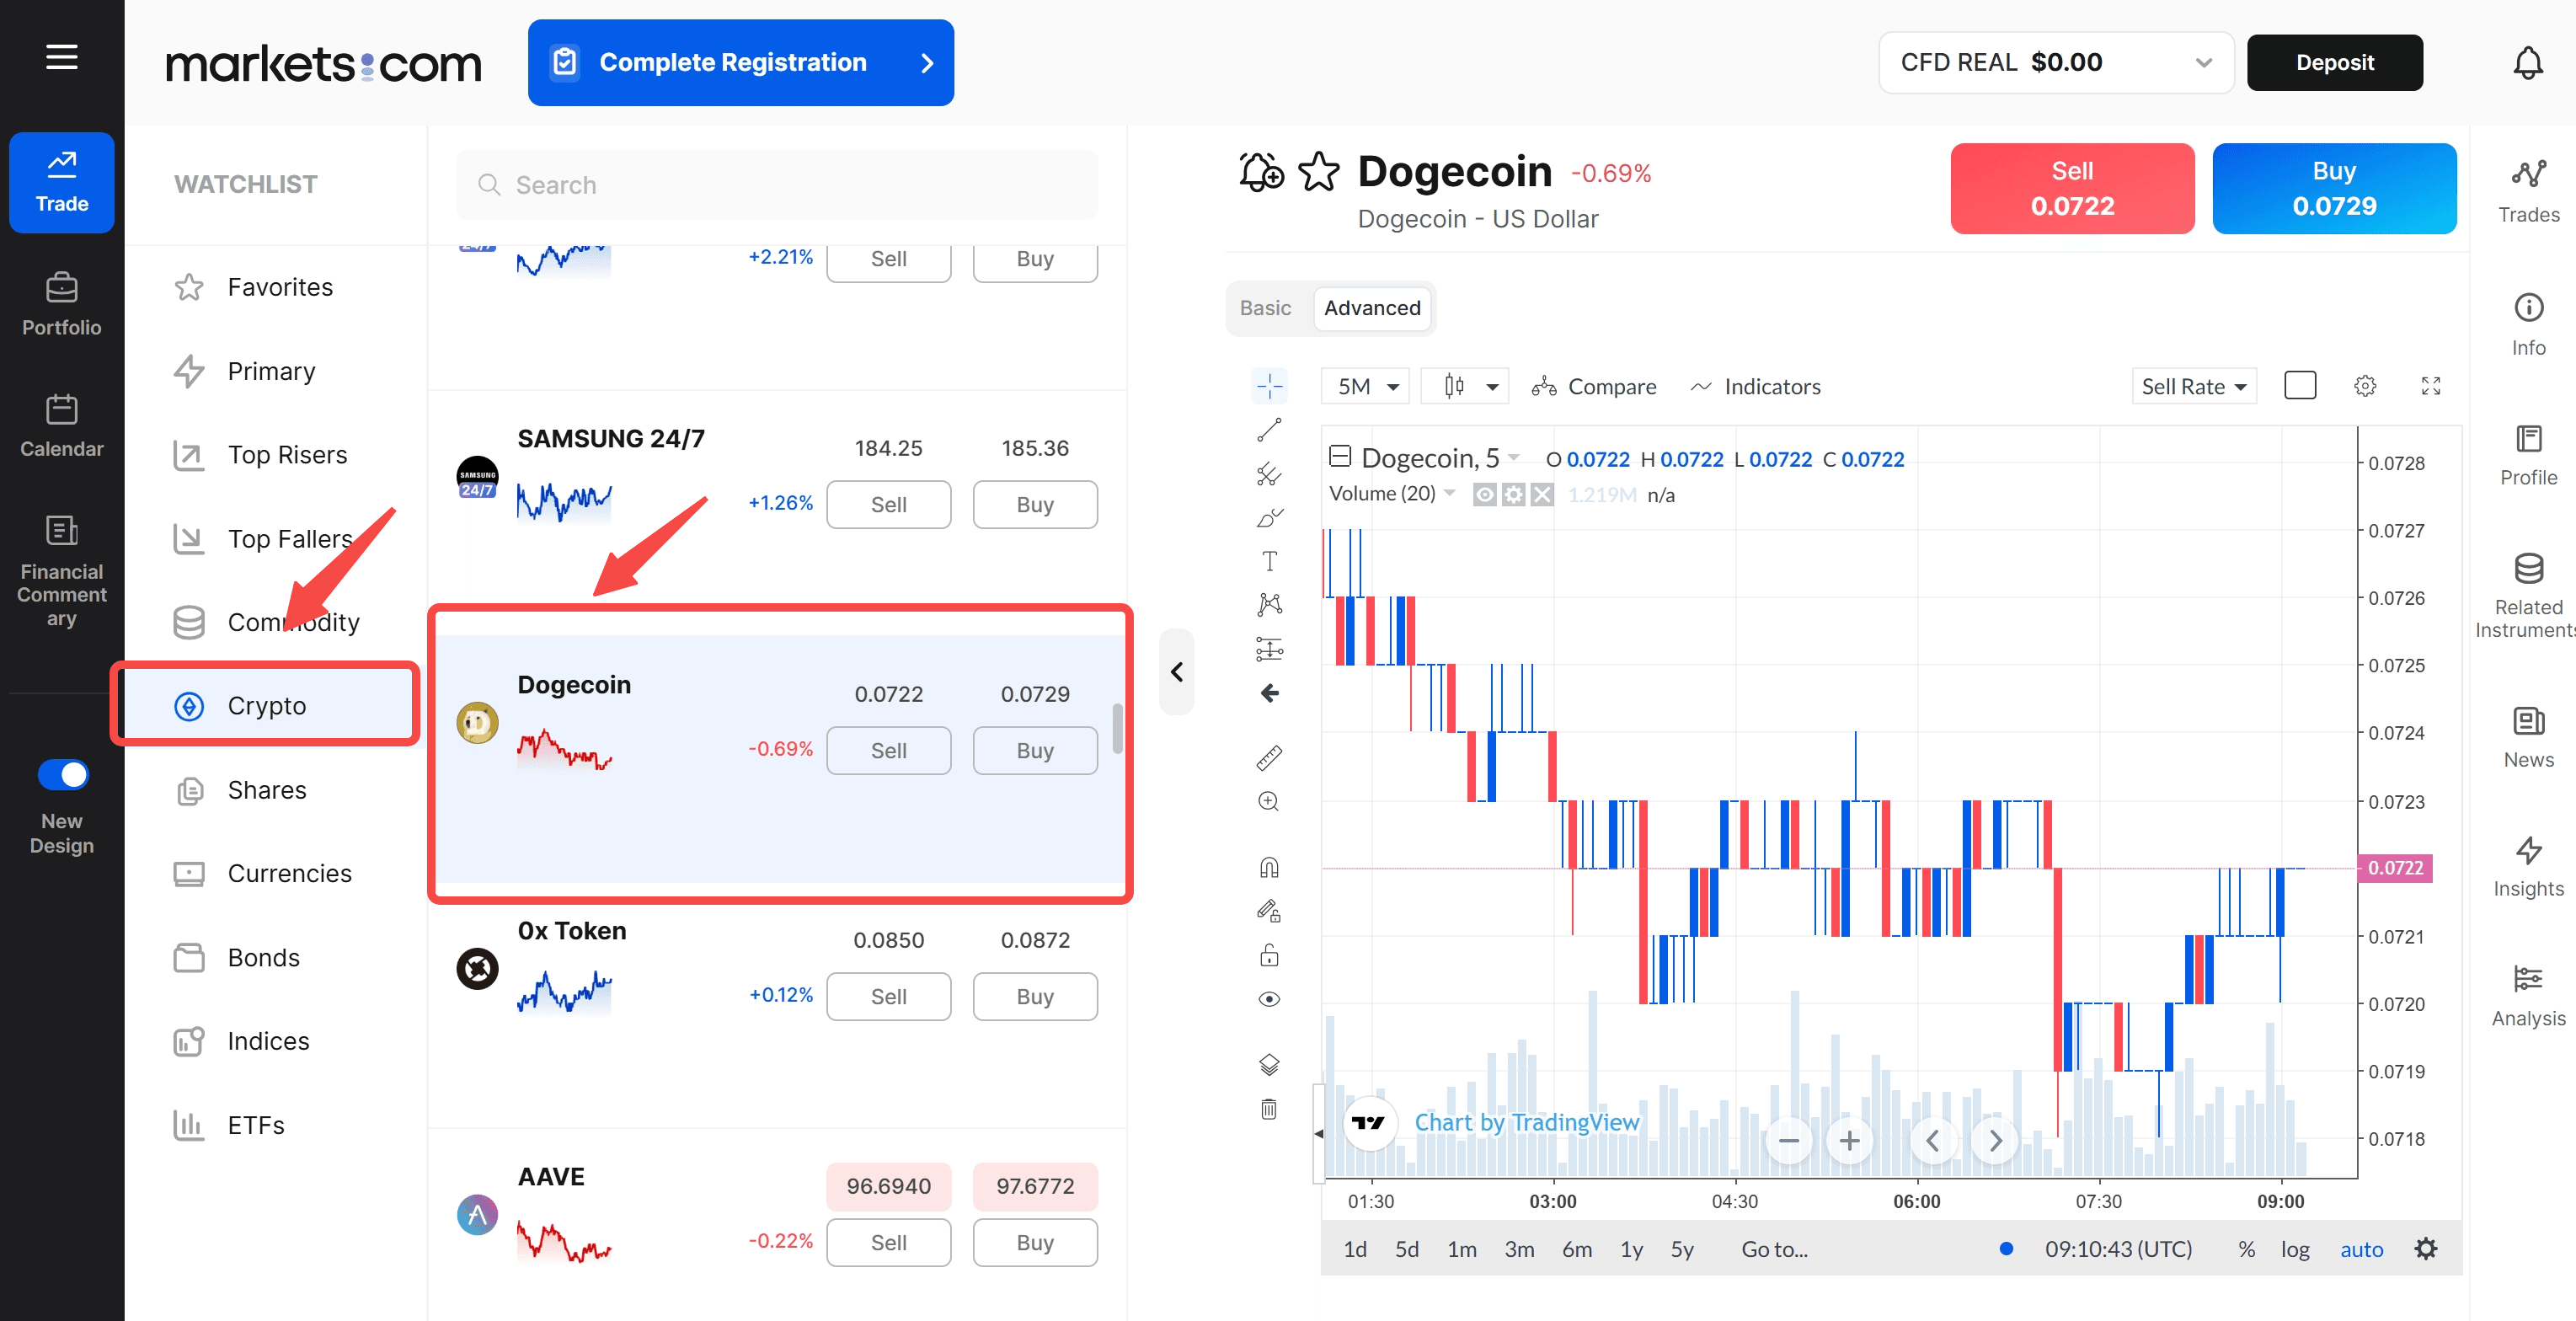
Task: Expand the Volume (20) indicator arrow
Action: pyautogui.click(x=1450, y=492)
